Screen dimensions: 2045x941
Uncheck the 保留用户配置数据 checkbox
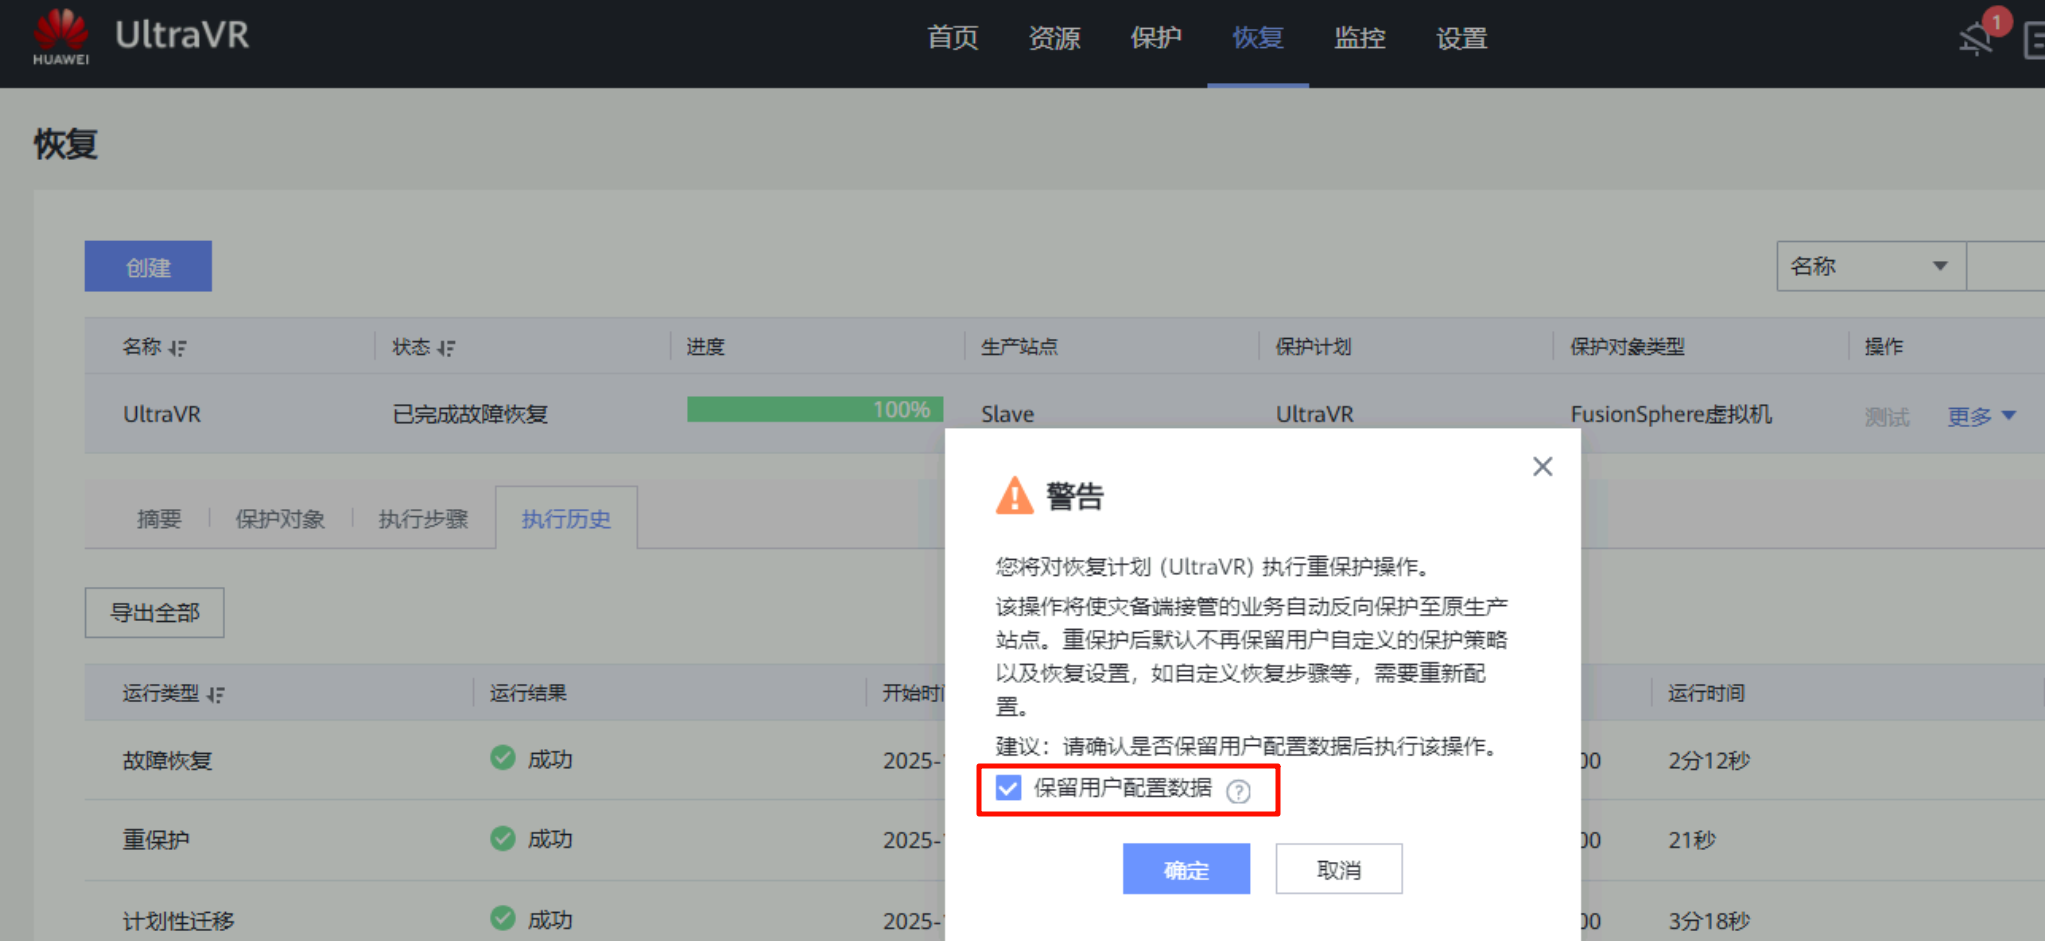[x=1008, y=788]
